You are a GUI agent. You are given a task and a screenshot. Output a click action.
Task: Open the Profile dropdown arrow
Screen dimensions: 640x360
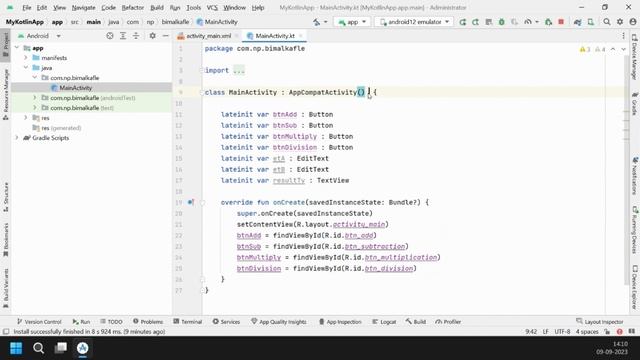click(x=537, y=22)
